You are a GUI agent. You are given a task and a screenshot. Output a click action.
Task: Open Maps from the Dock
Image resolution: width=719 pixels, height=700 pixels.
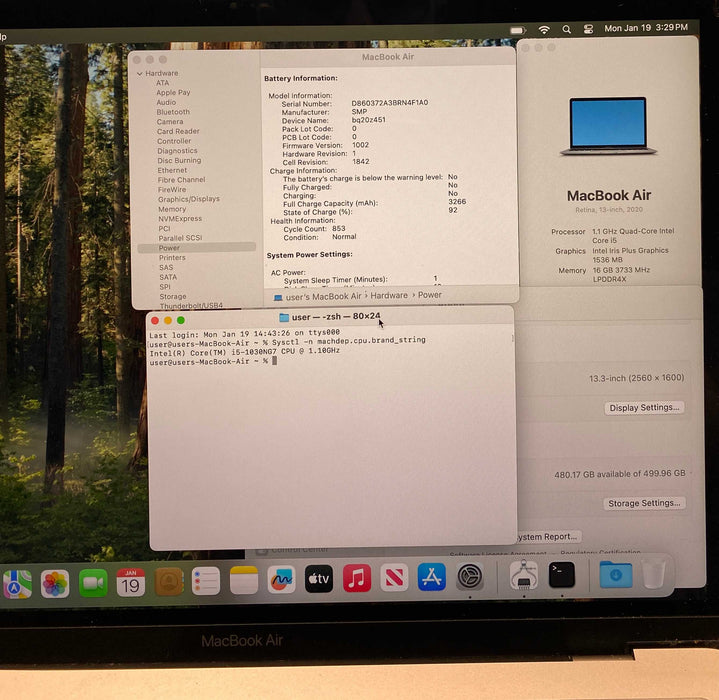[17, 584]
